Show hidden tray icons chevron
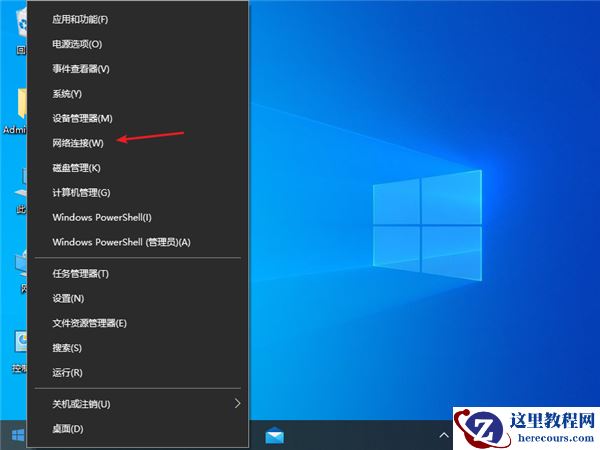600x450 pixels. (x=444, y=435)
